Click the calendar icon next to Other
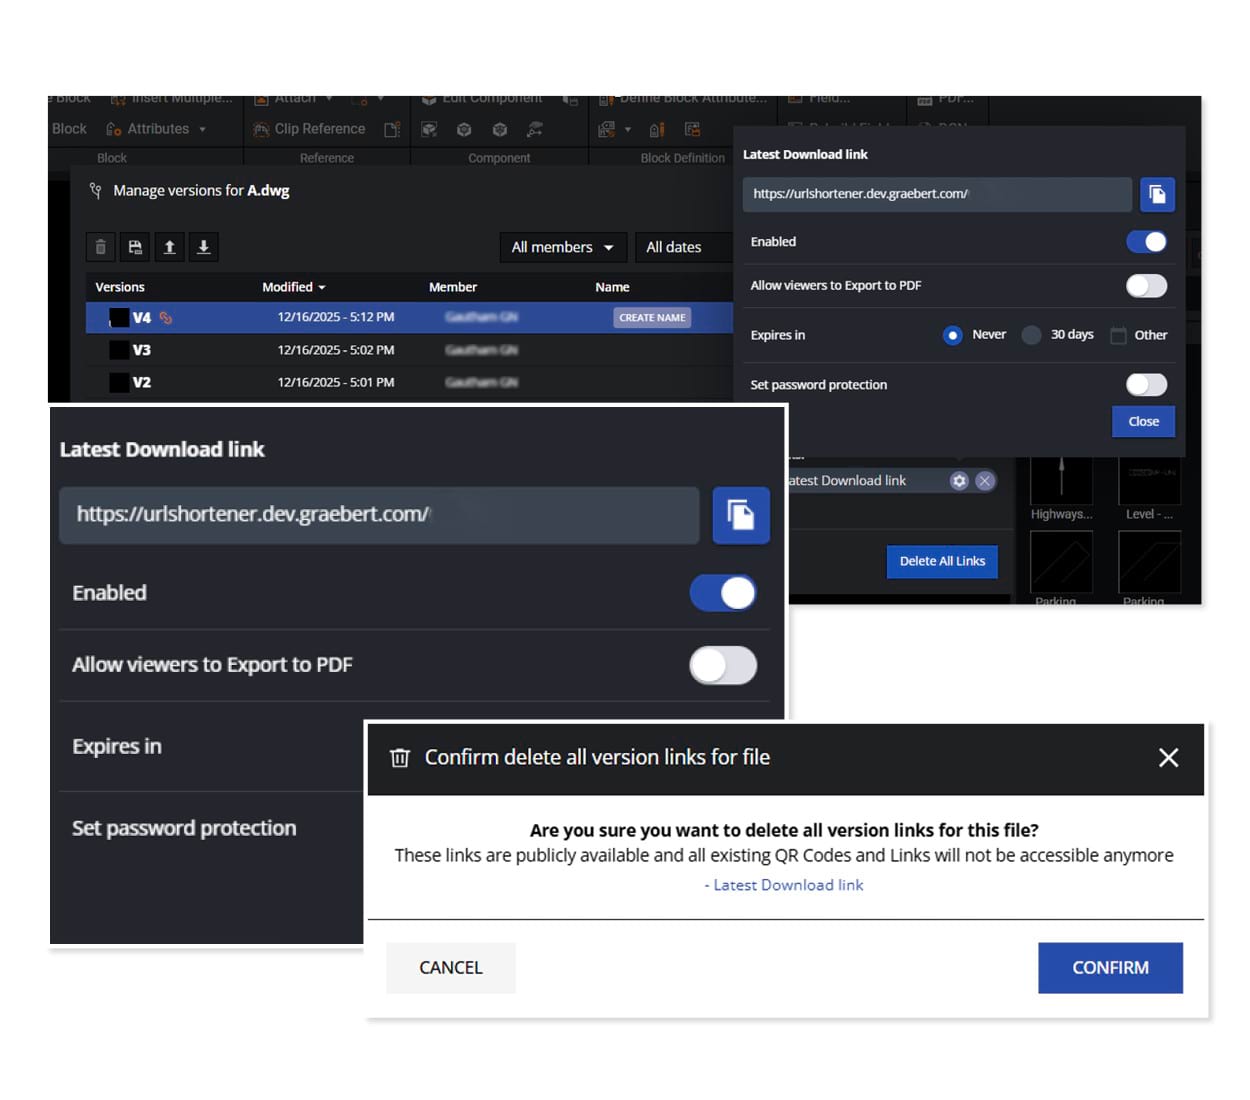The image size is (1250, 1100). pos(1118,335)
